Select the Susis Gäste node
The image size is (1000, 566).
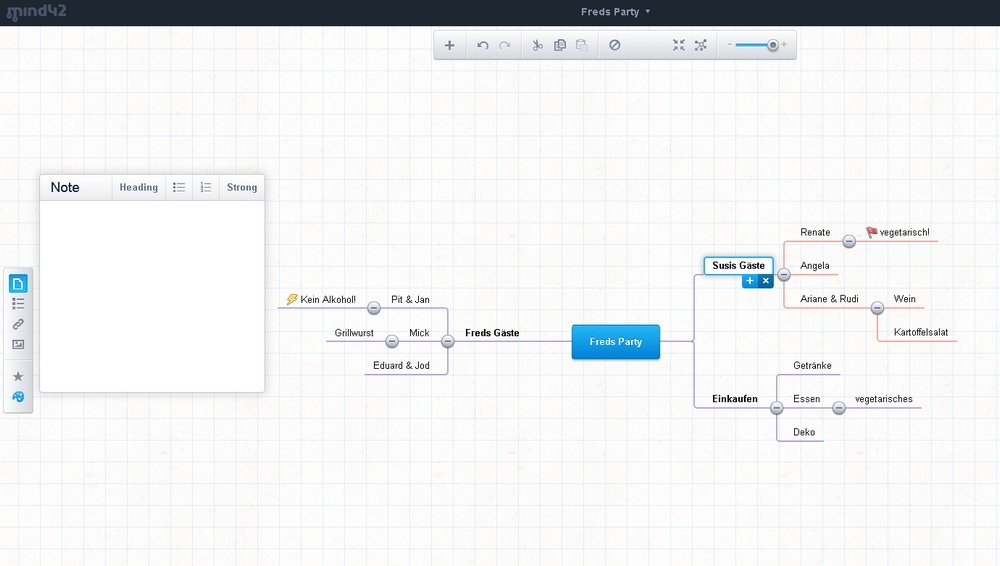click(x=739, y=265)
